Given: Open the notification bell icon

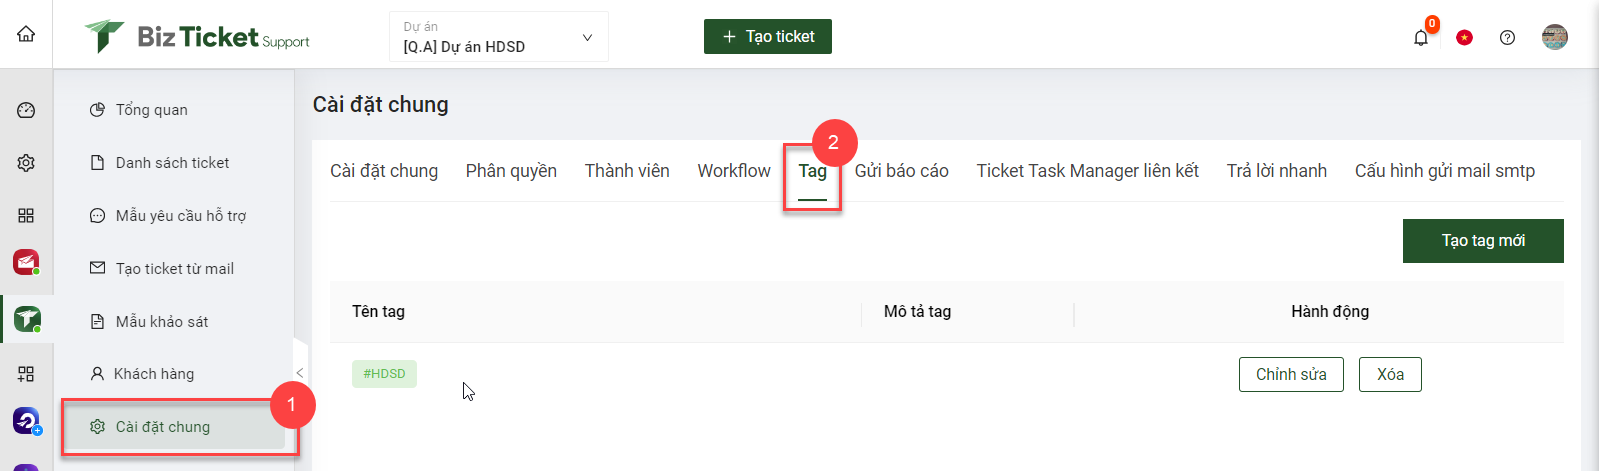Looking at the screenshot, I should [1420, 37].
